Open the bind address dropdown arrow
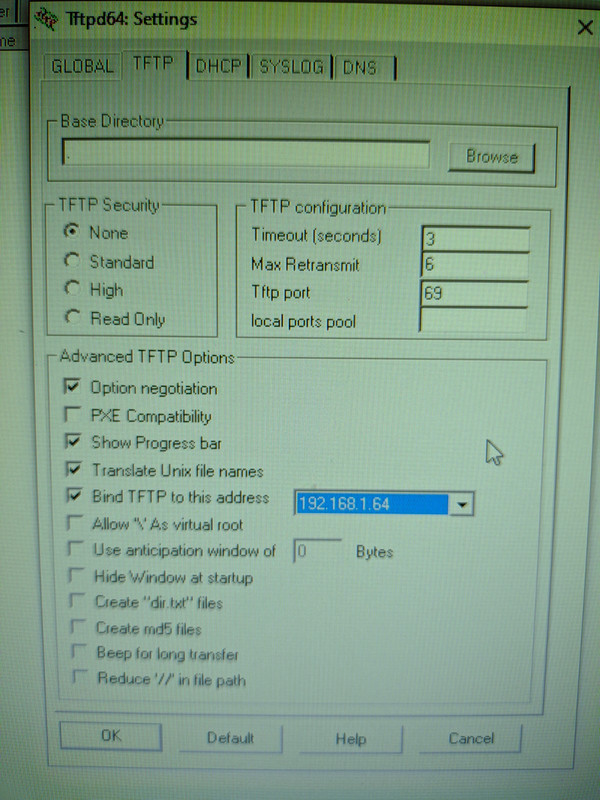600x800 pixels. (x=462, y=504)
